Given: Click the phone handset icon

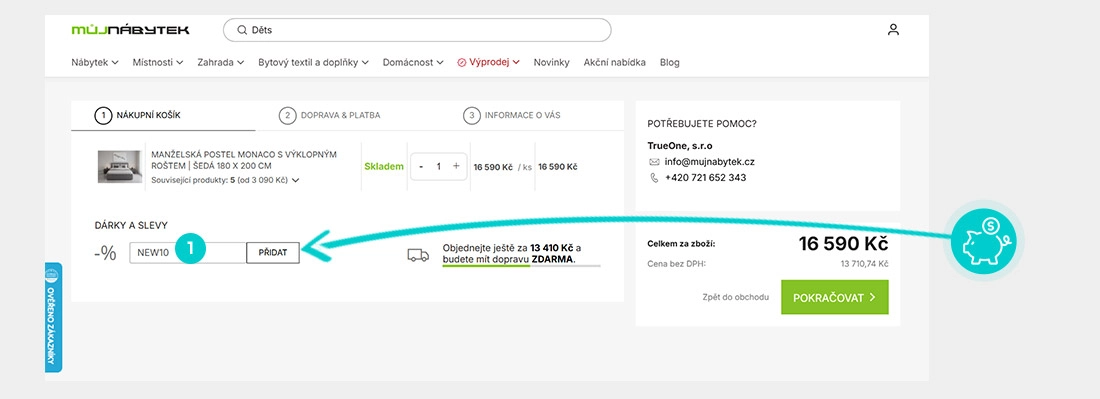Looking at the screenshot, I should click(x=655, y=178).
